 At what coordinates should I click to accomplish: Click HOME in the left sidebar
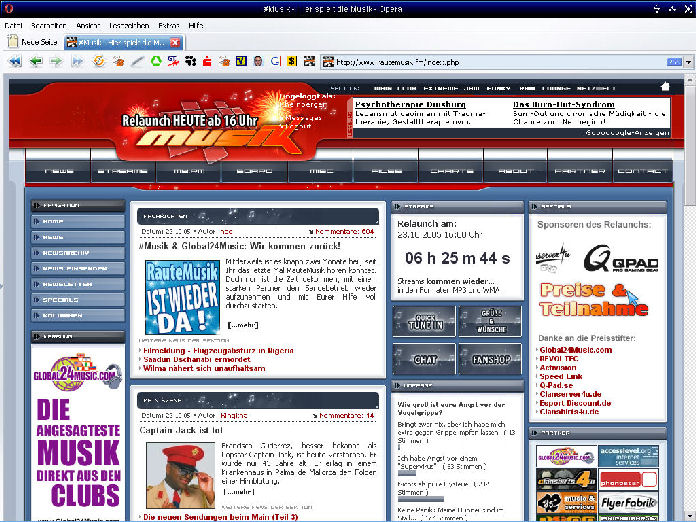tap(78, 221)
